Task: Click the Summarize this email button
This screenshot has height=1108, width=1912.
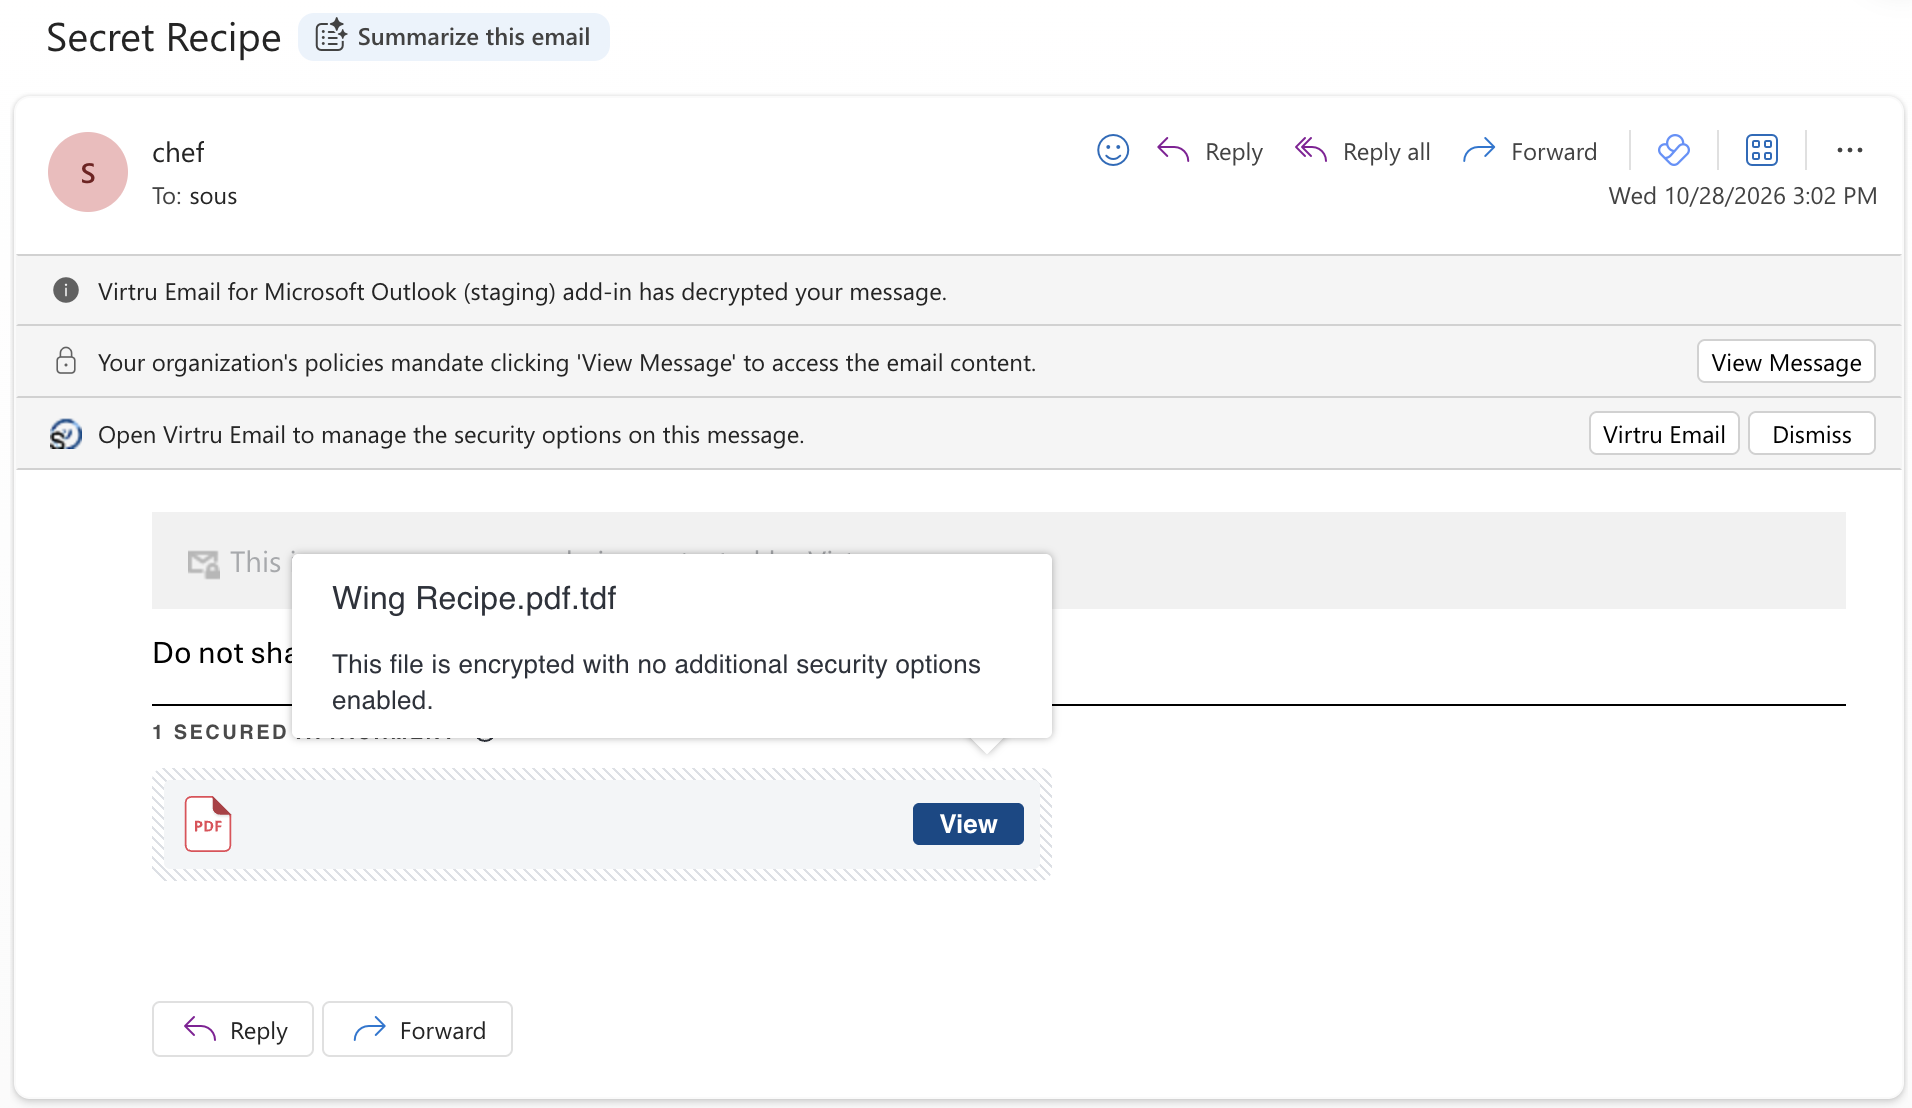Action: click(x=453, y=37)
